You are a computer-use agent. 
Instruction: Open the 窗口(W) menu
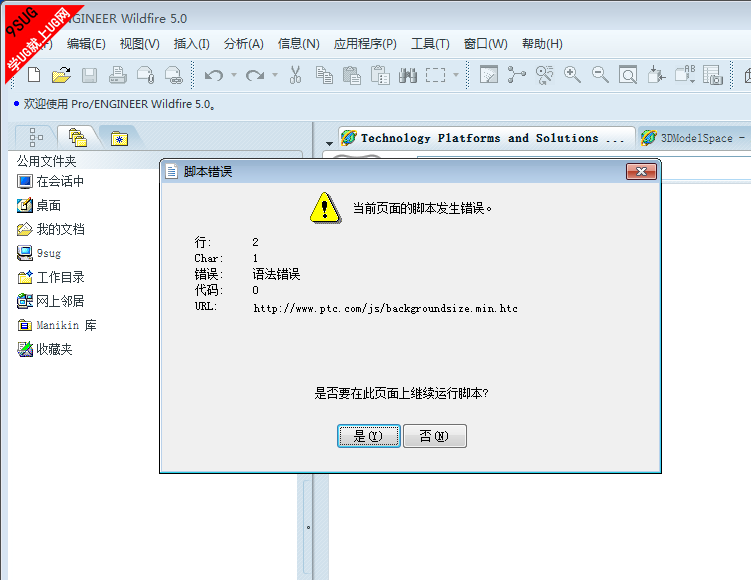pos(486,44)
